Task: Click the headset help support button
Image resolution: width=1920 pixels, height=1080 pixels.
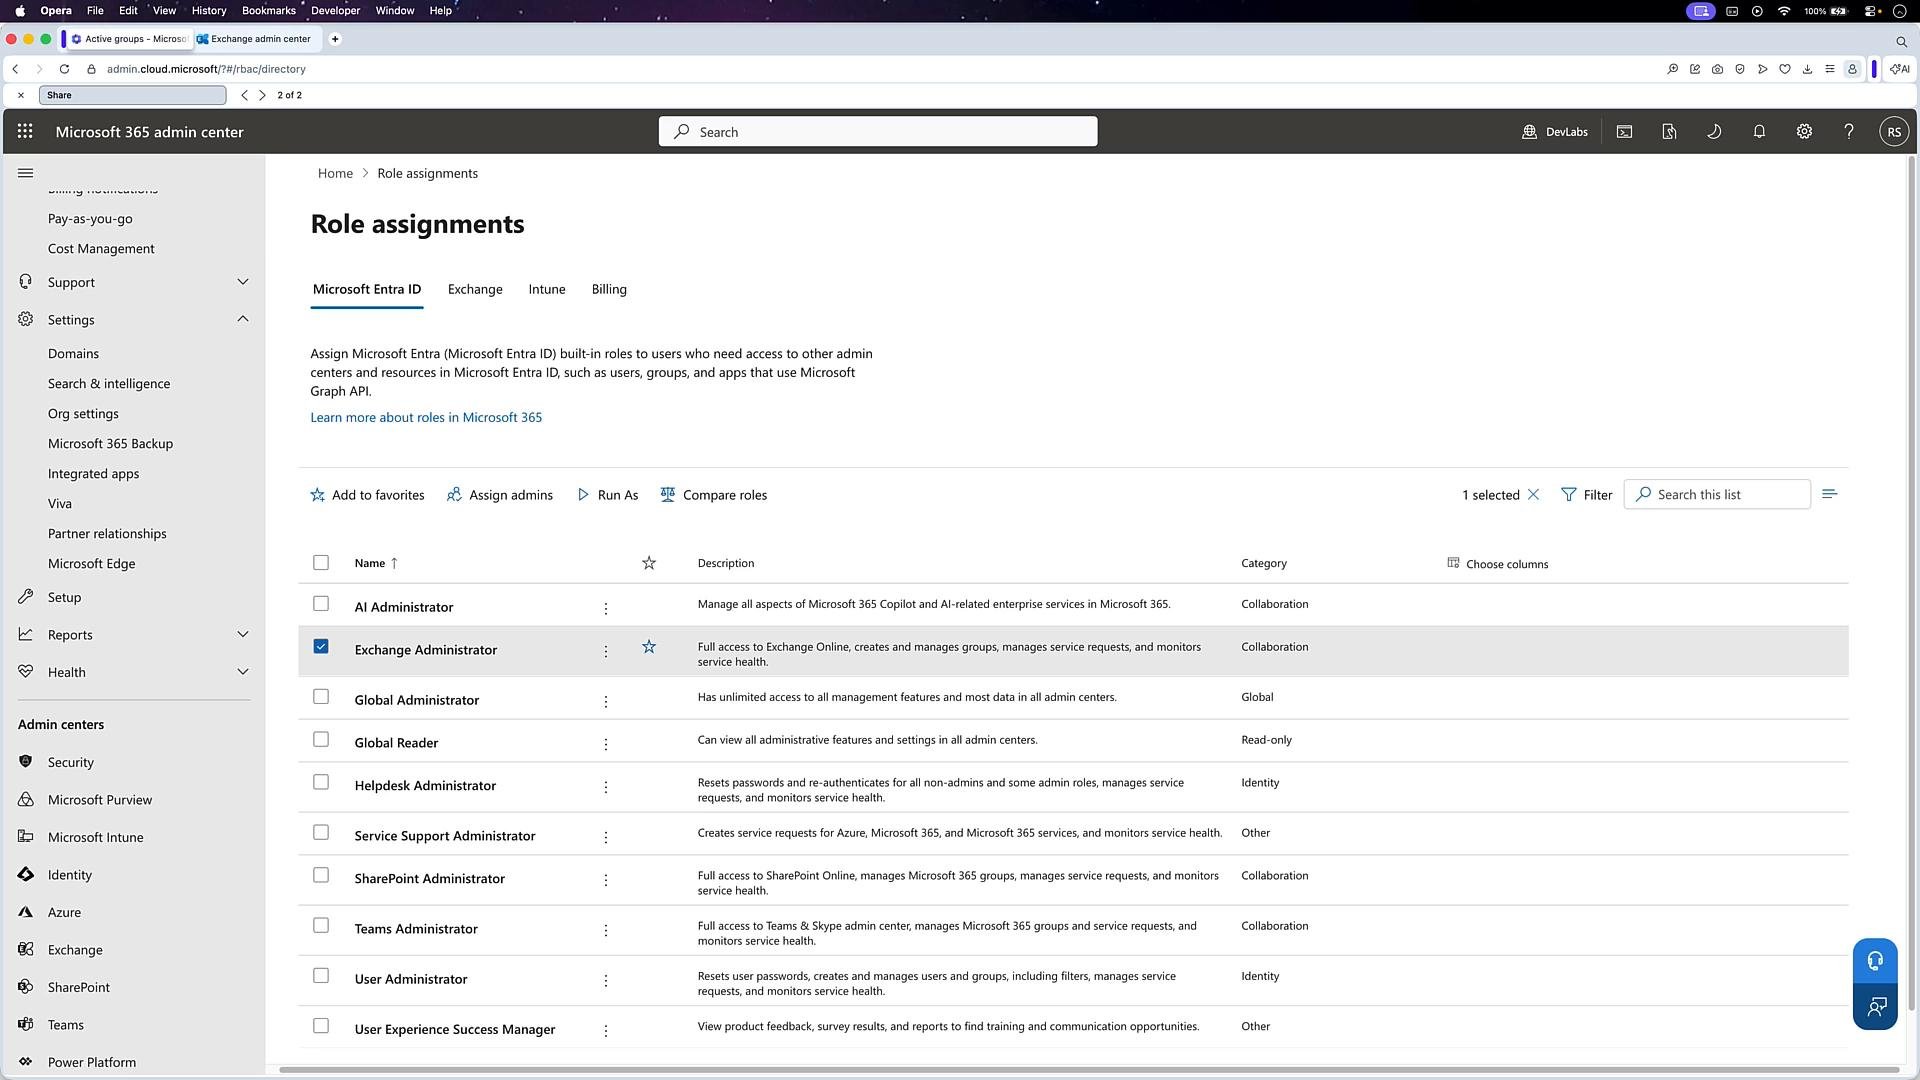Action: point(1875,961)
